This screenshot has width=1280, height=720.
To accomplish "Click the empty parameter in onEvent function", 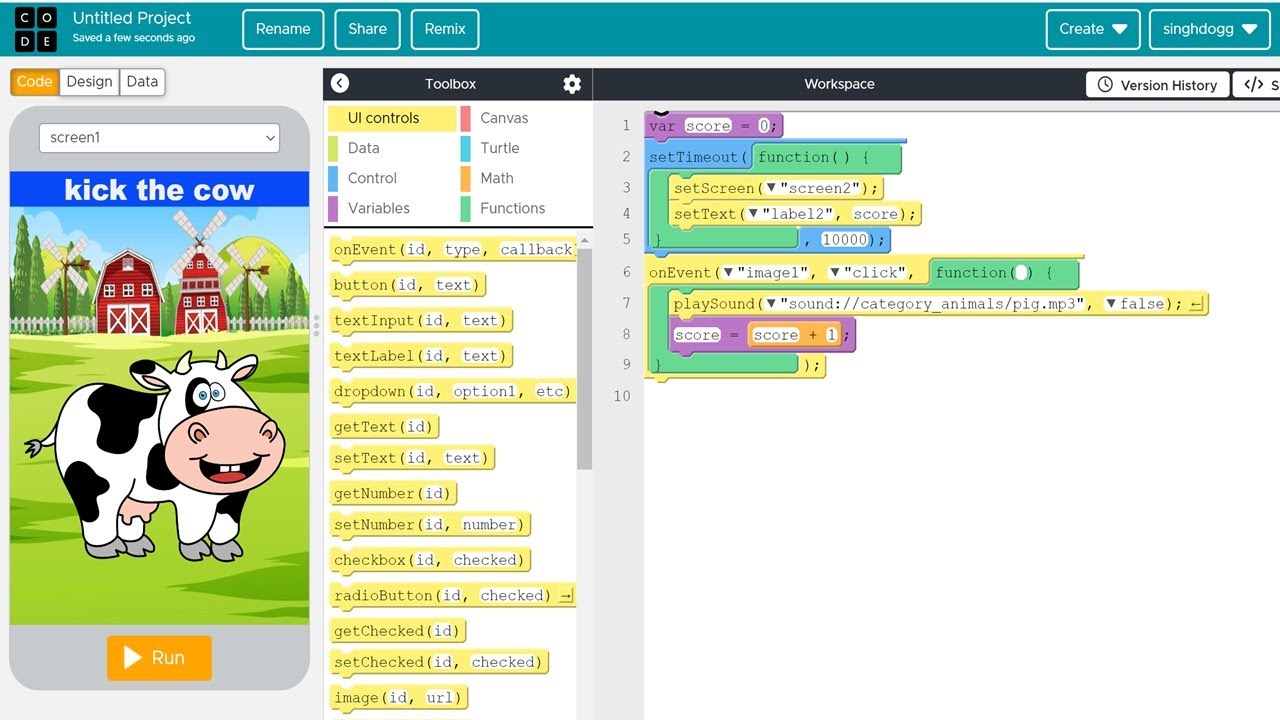I will coord(1020,273).
